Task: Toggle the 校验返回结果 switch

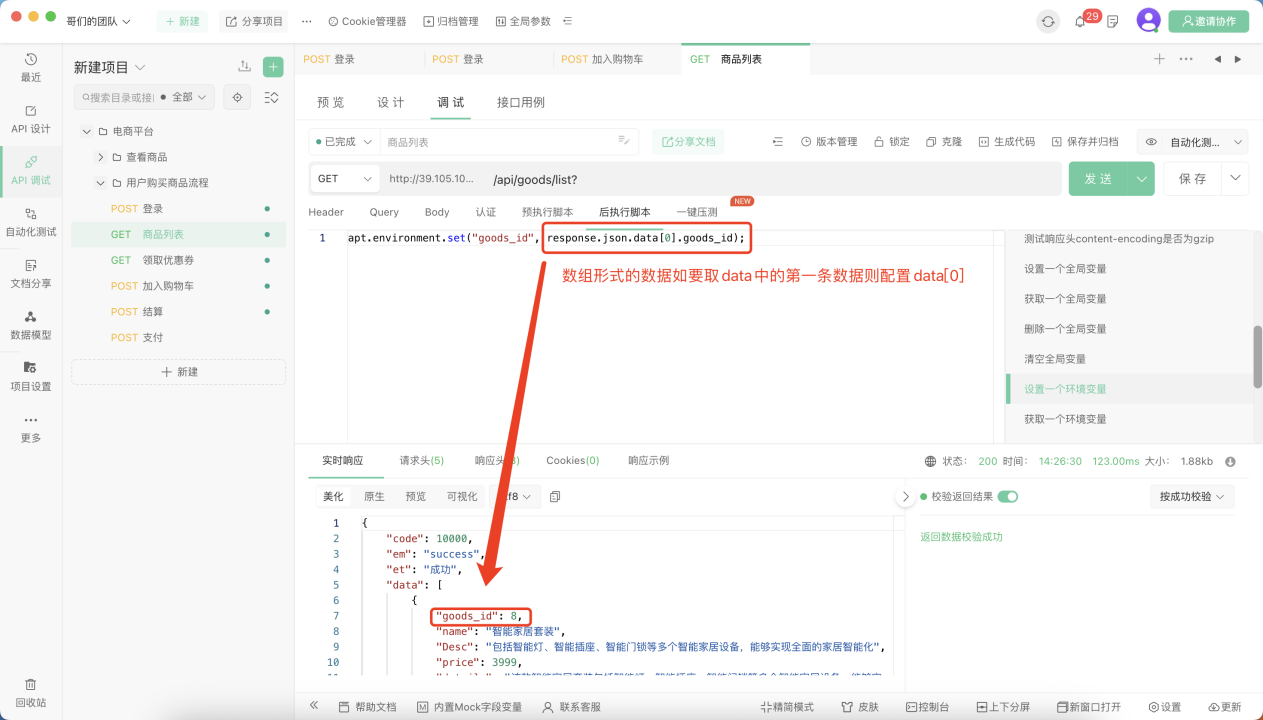Action: point(1008,496)
